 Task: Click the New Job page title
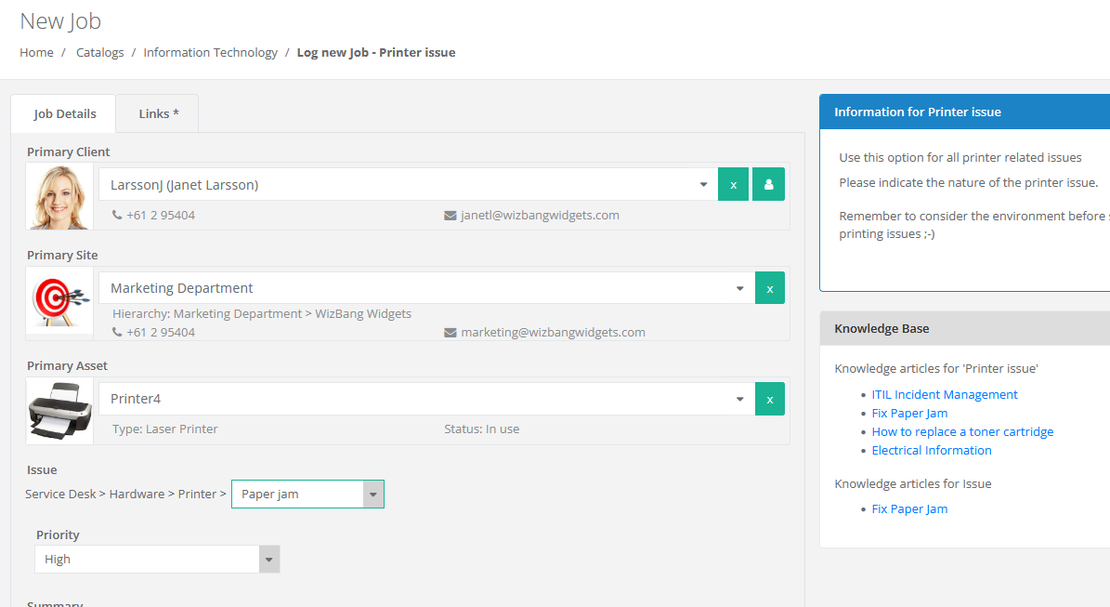tap(60, 21)
